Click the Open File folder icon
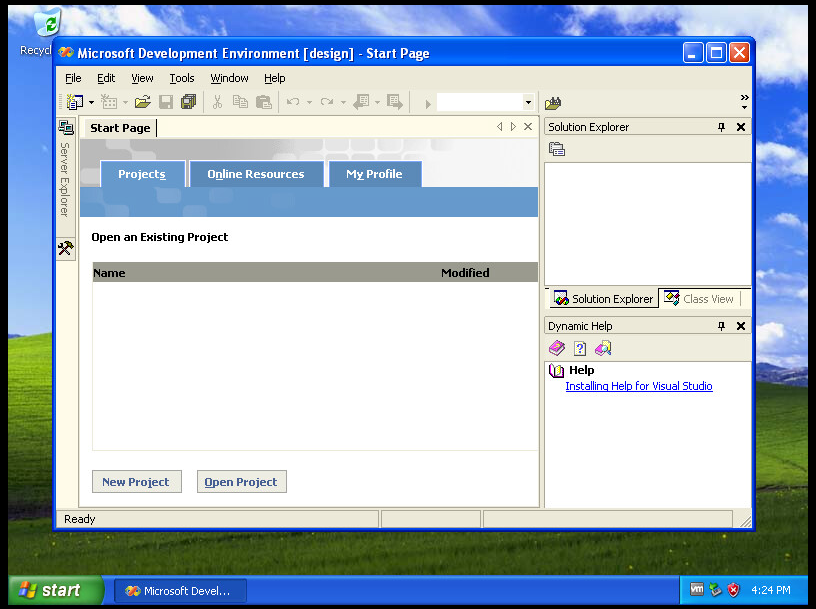This screenshot has height=609, width=816. click(143, 102)
